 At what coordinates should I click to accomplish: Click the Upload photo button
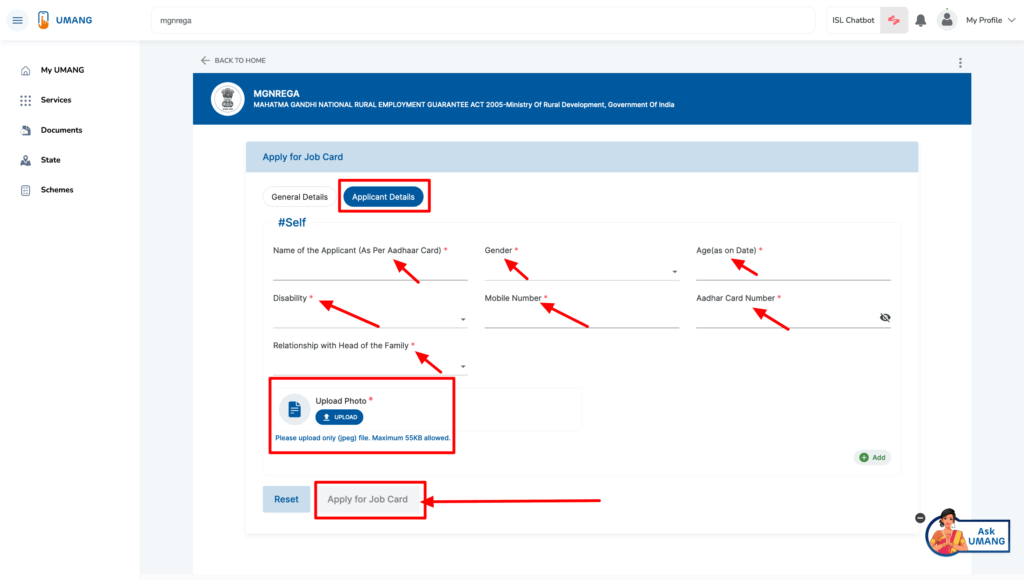pos(339,417)
